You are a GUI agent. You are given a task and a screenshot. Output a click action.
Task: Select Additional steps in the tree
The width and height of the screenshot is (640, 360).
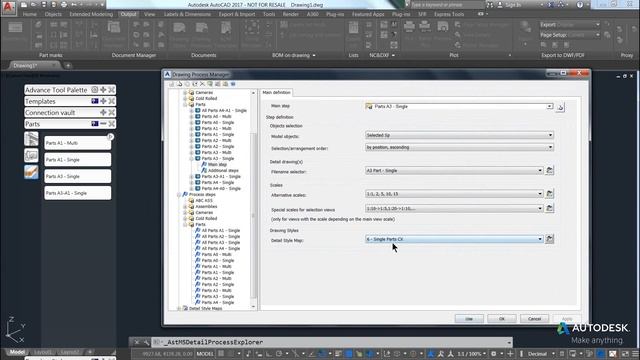[x=223, y=171]
